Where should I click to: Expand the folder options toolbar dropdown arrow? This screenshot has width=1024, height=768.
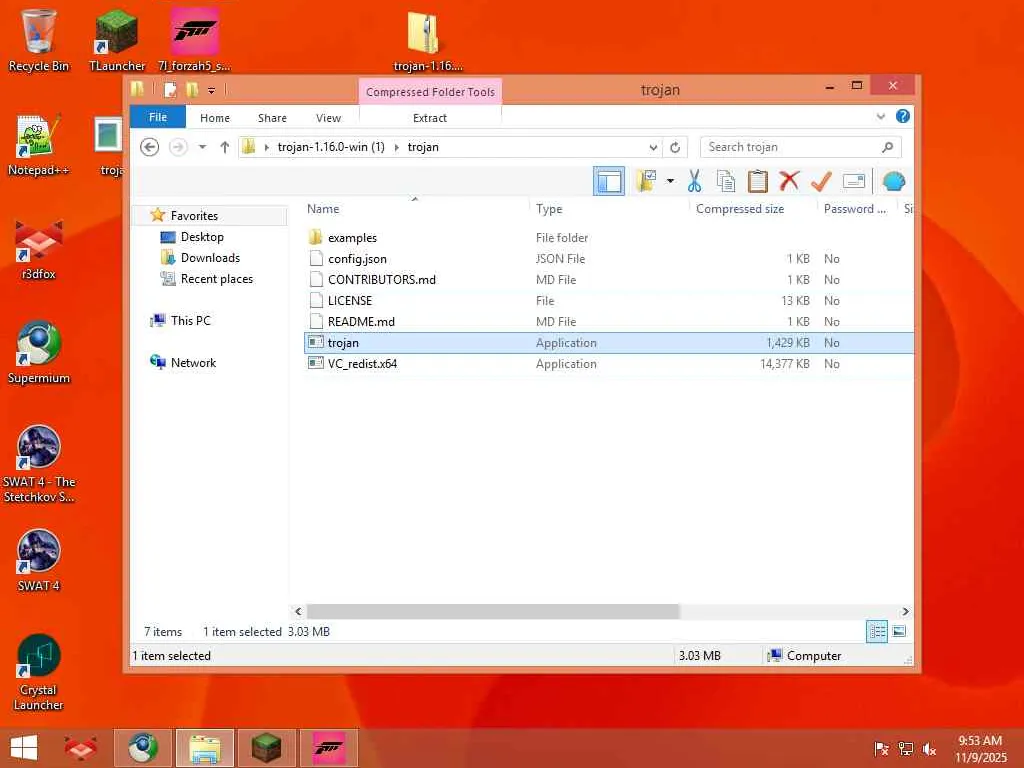click(670, 181)
